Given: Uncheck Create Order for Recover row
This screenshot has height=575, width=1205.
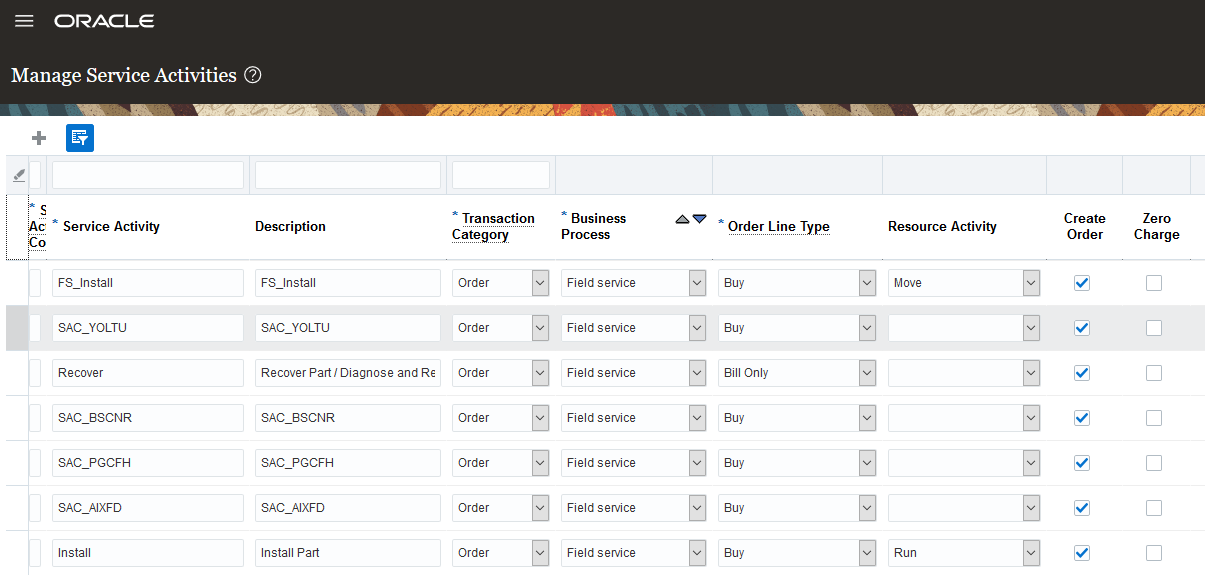Looking at the screenshot, I should 1081,373.
